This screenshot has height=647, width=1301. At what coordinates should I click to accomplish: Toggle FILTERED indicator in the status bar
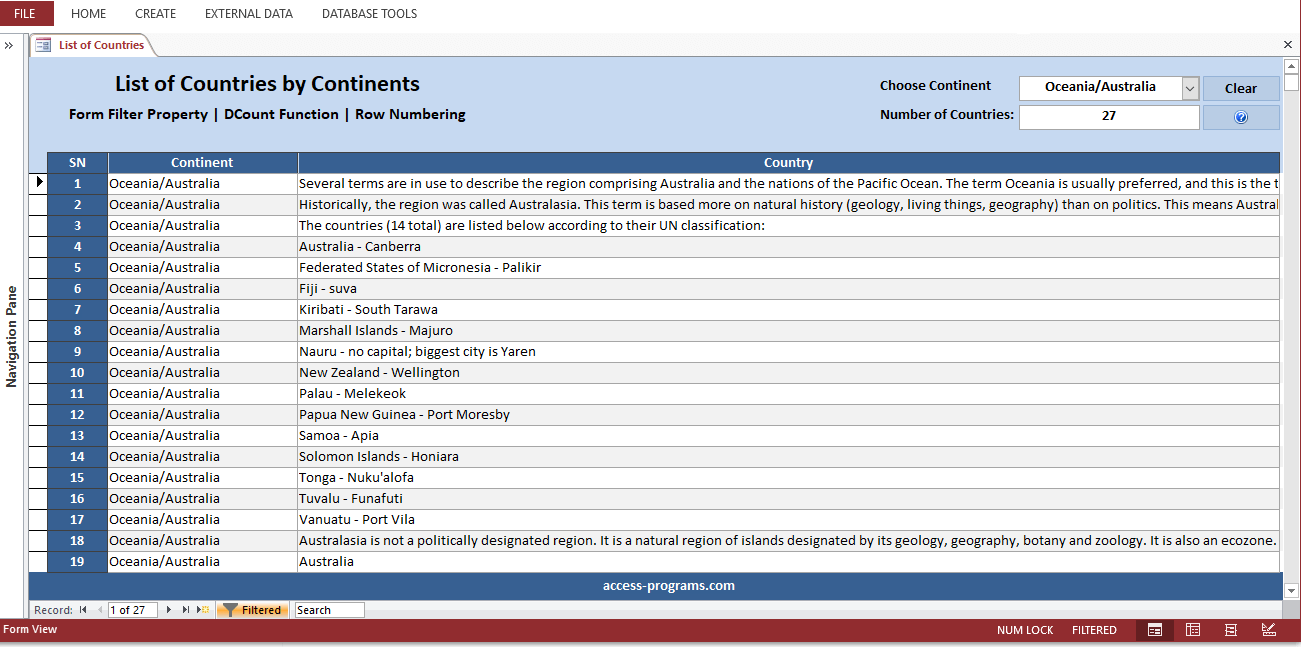(1094, 630)
